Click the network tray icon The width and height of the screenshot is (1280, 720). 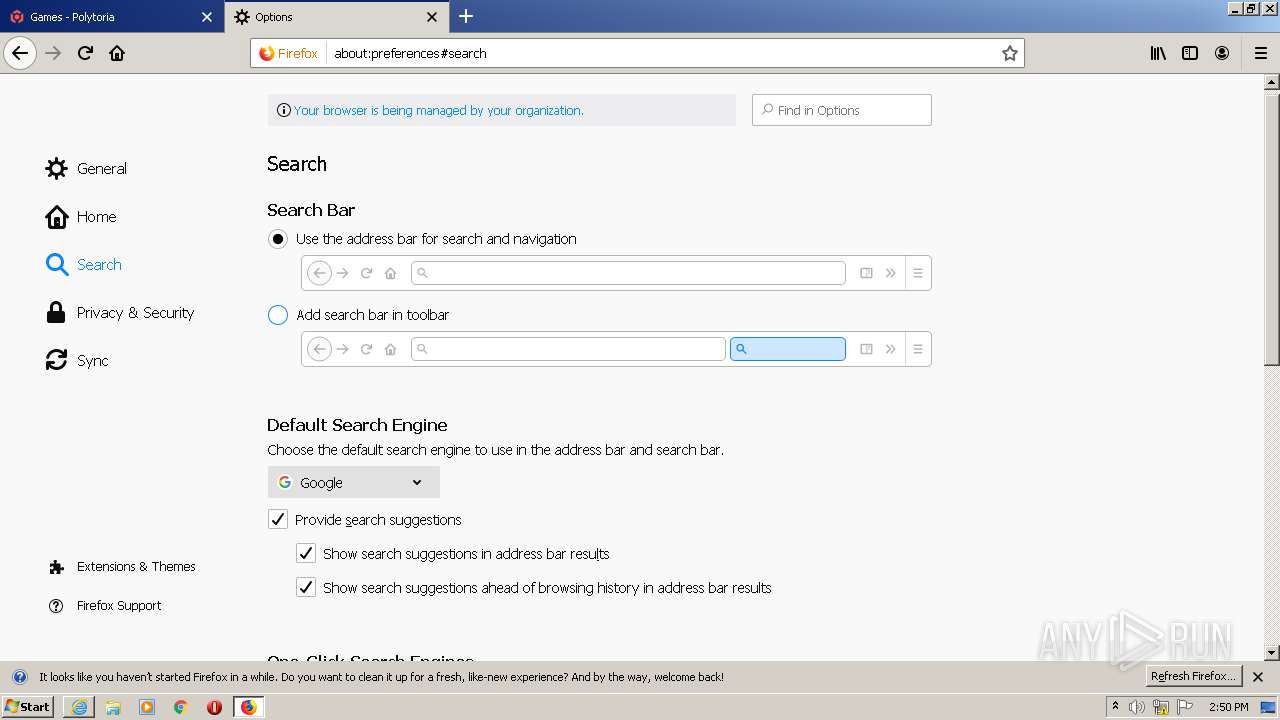click(x=1161, y=707)
